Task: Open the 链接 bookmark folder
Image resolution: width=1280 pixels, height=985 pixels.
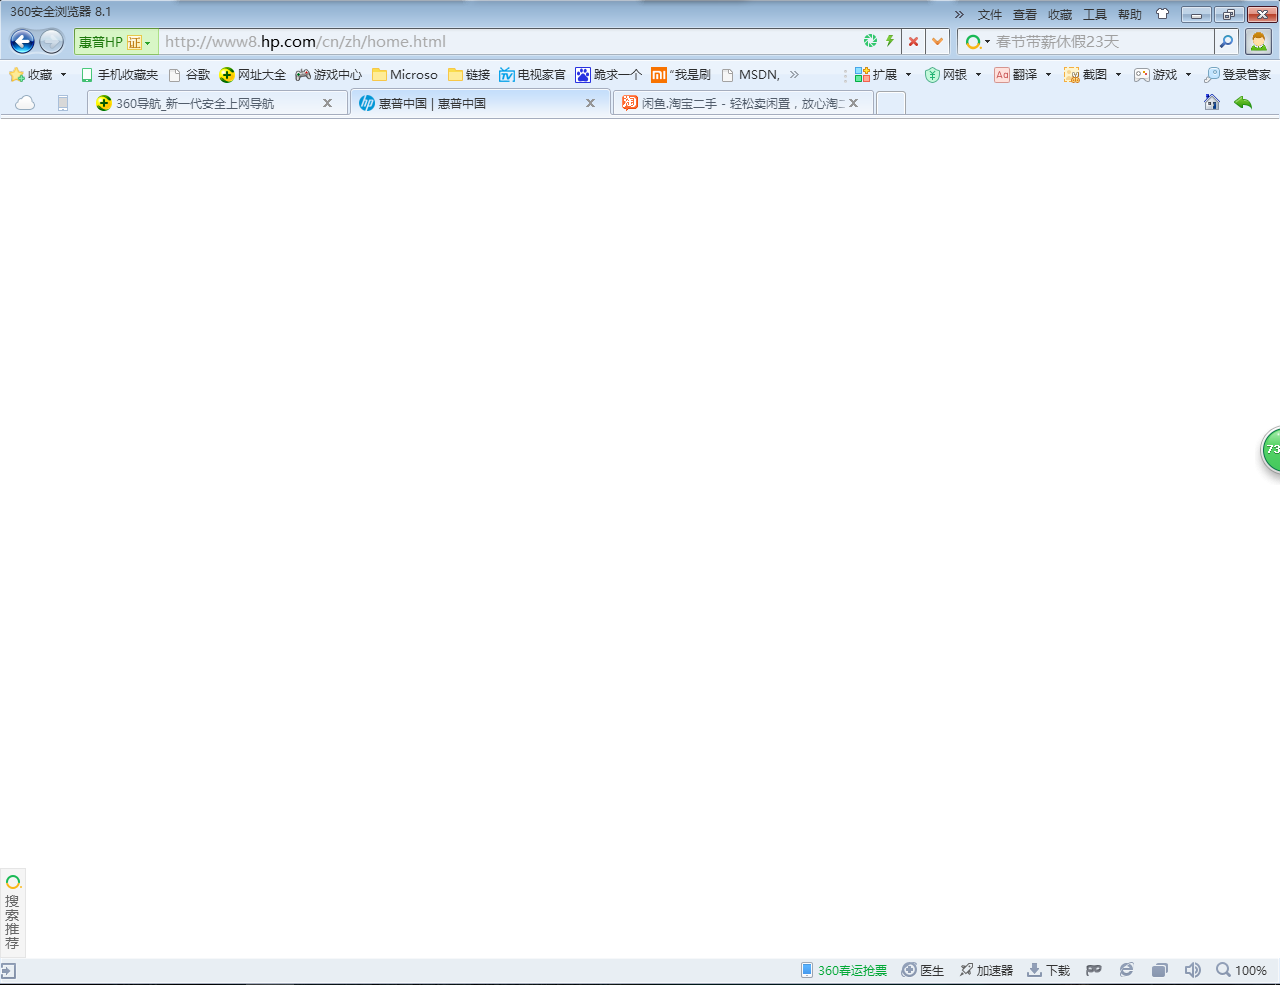Action: 469,75
